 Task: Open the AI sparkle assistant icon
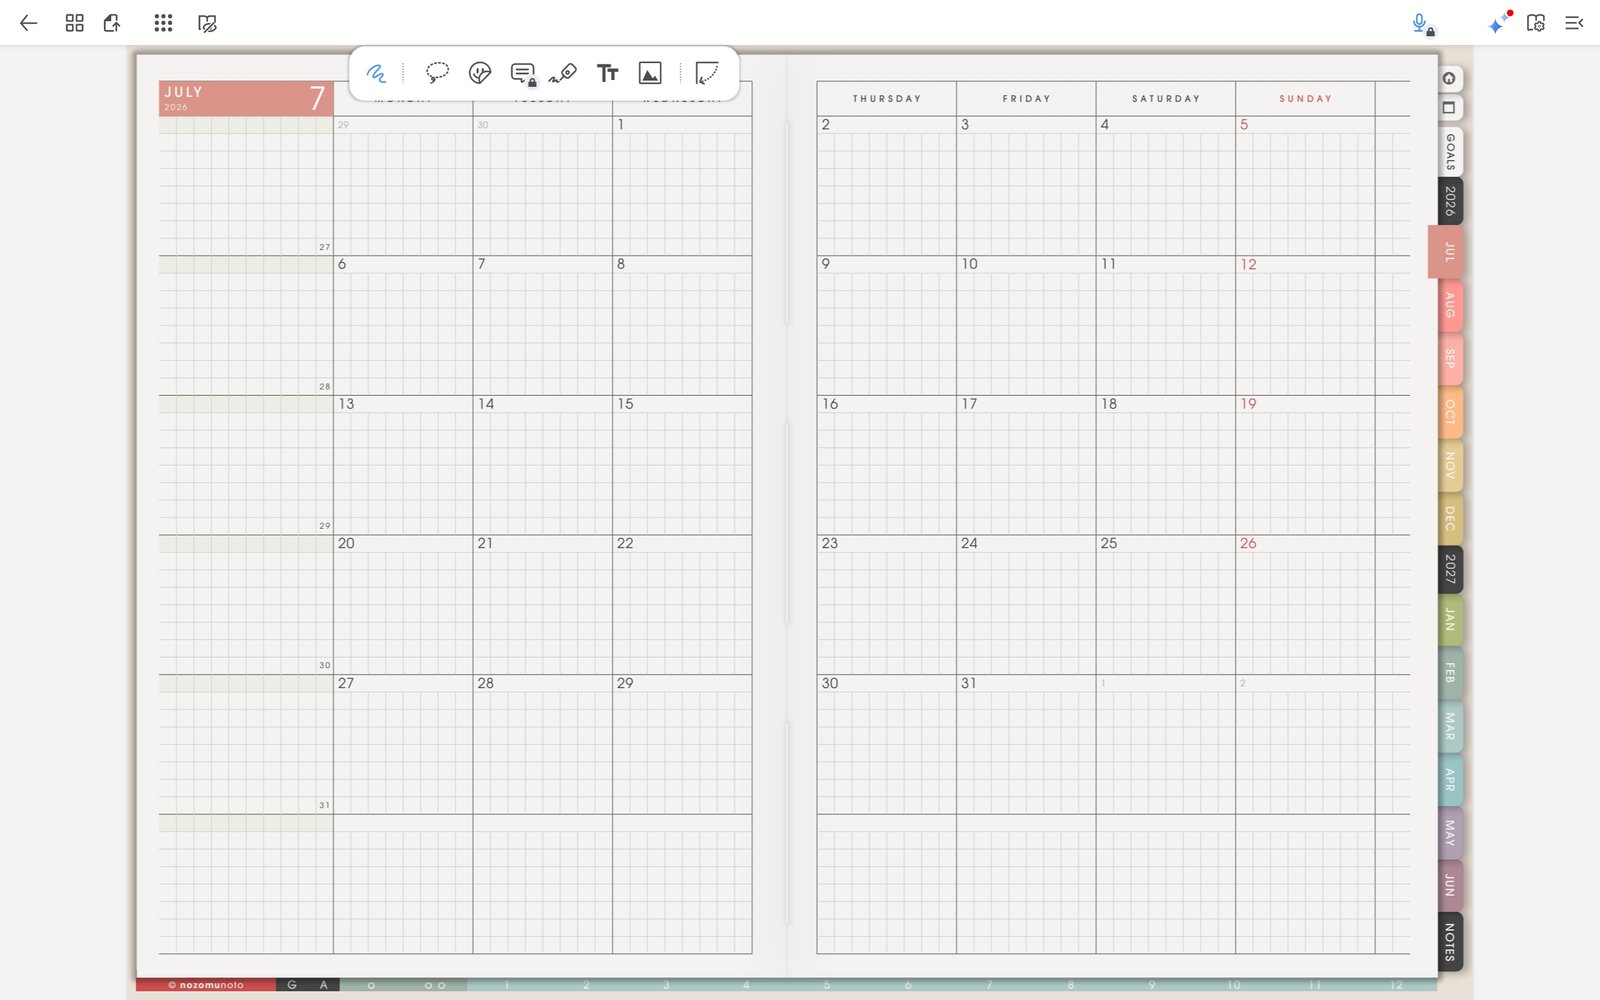point(1499,23)
